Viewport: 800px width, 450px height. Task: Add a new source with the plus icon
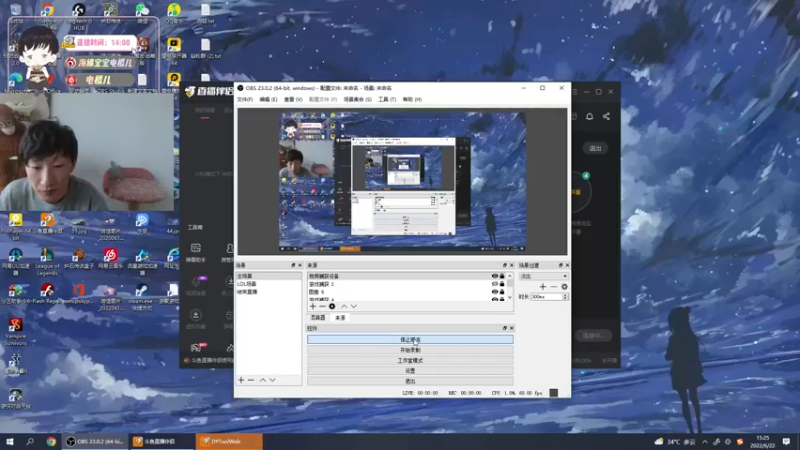313,306
